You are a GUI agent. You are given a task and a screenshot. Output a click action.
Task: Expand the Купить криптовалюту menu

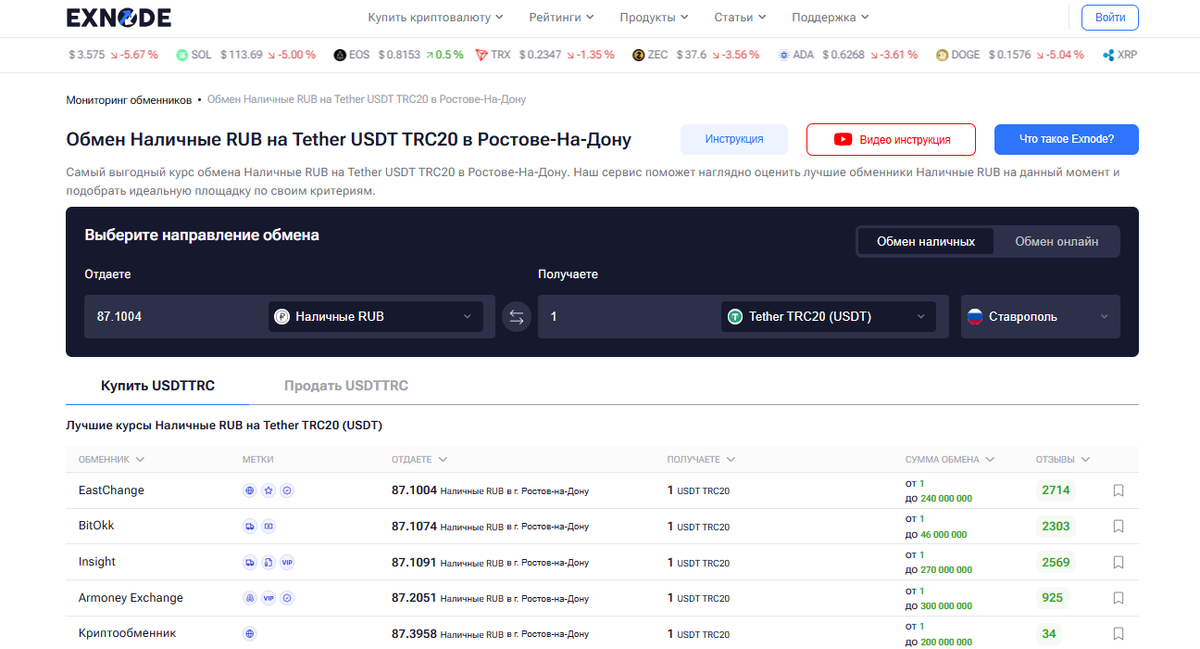tap(435, 18)
